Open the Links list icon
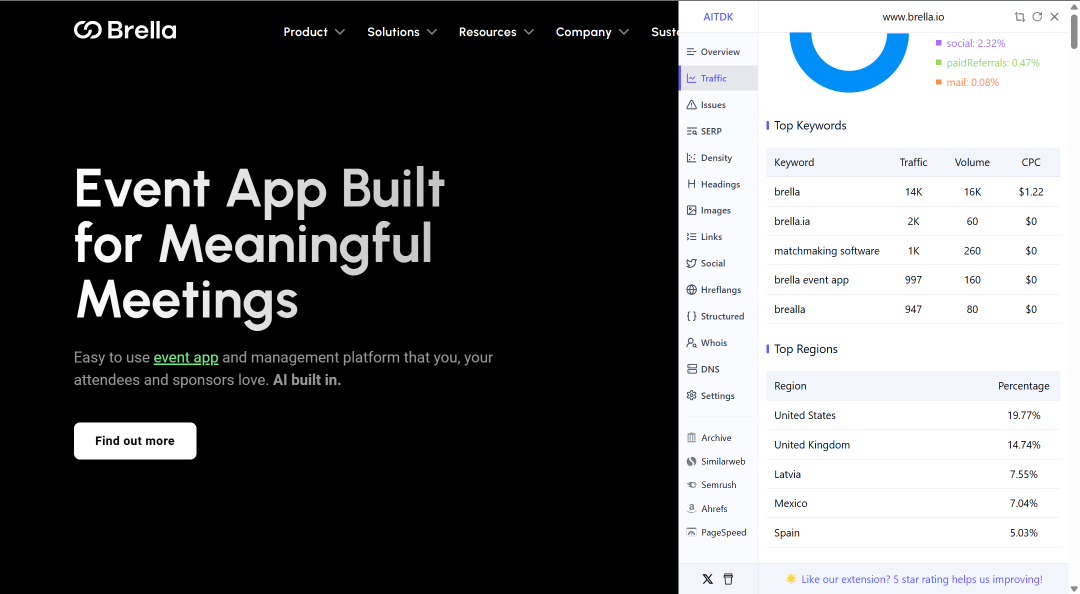 pos(692,236)
